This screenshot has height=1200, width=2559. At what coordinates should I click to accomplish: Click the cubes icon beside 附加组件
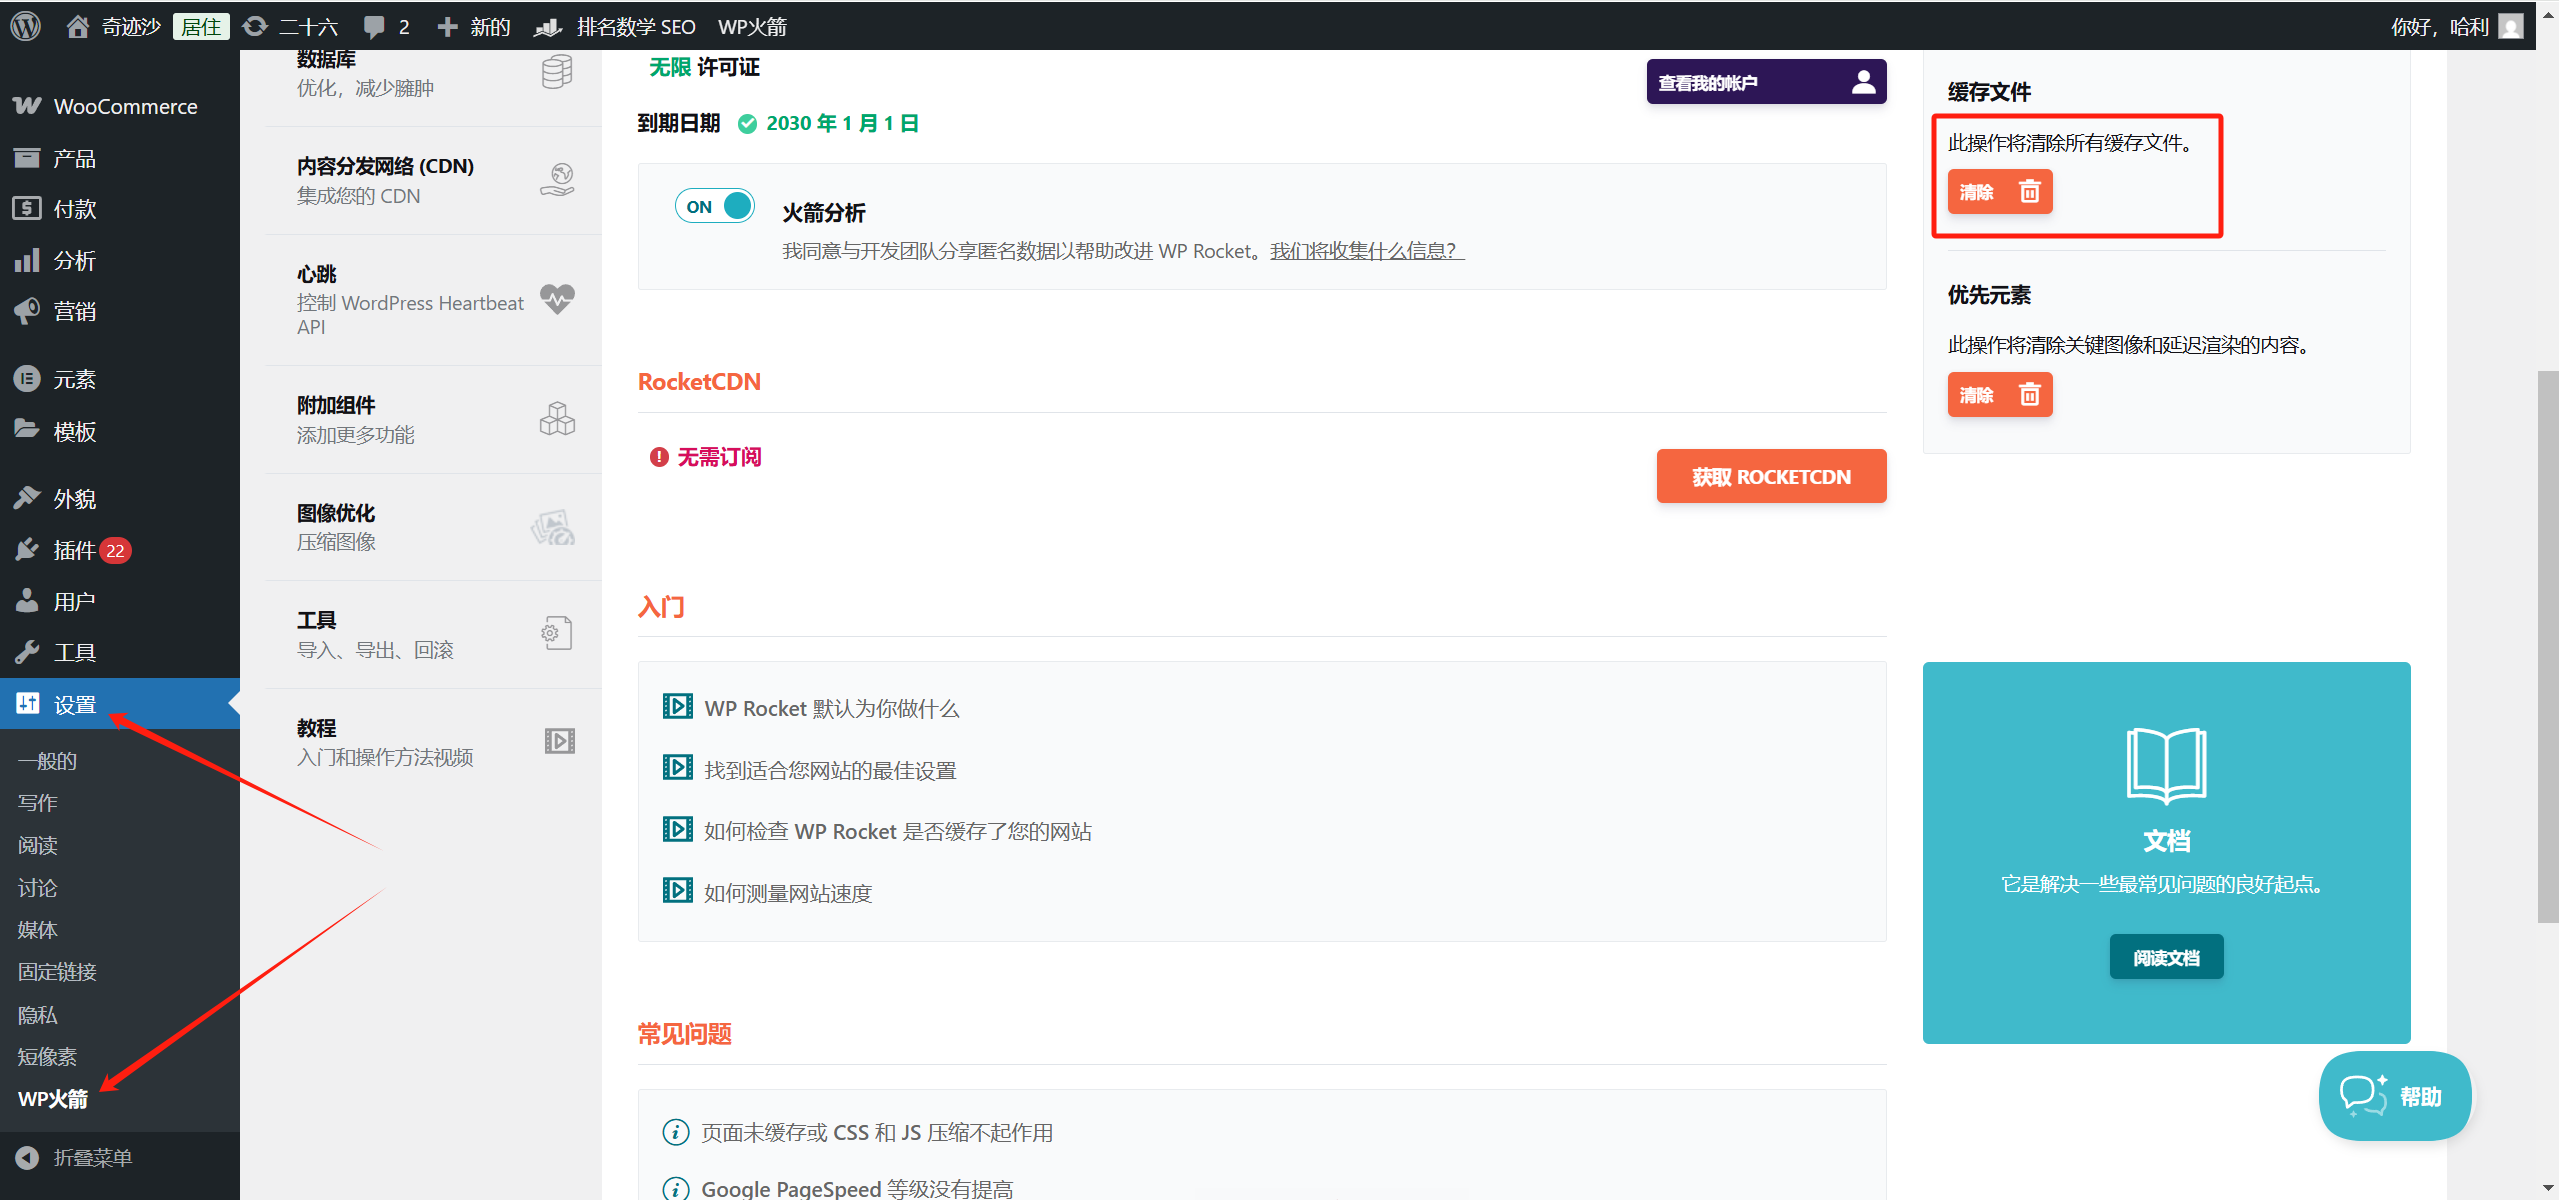pyautogui.click(x=557, y=419)
